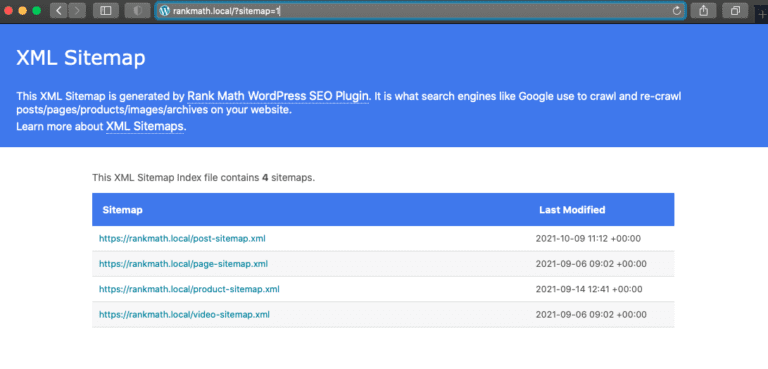
Task: Click the Sitemap column header
Action: (122, 210)
